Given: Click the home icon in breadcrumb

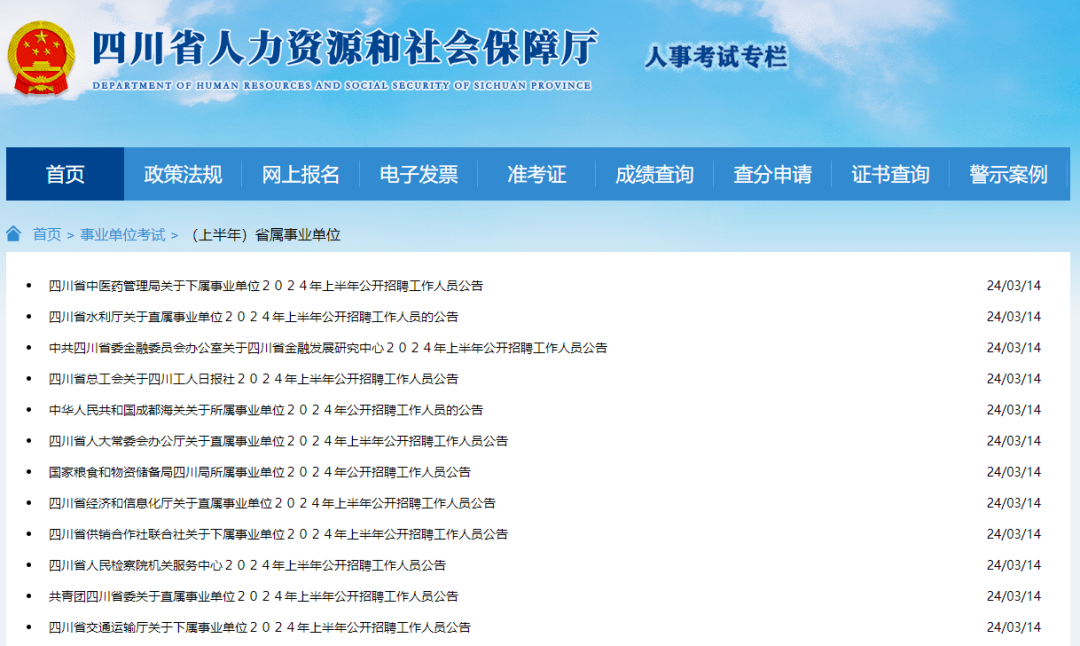Looking at the screenshot, I should click(14, 234).
